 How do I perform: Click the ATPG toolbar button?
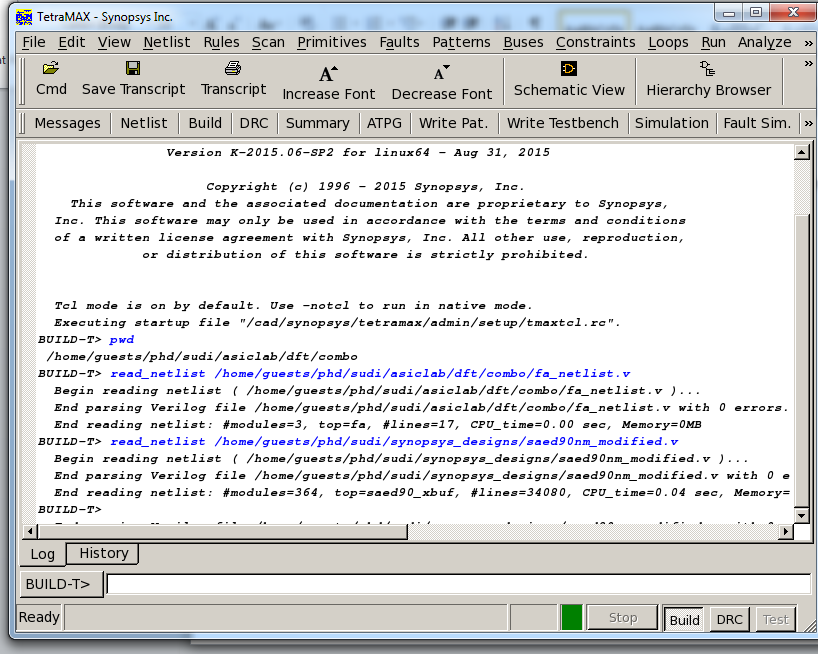coord(384,124)
